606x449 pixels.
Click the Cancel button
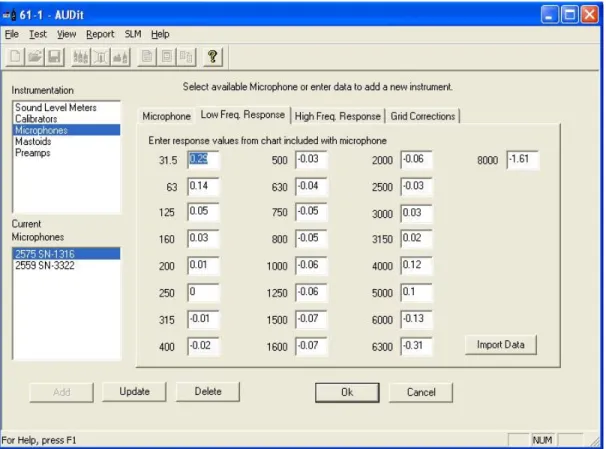[421, 393]
